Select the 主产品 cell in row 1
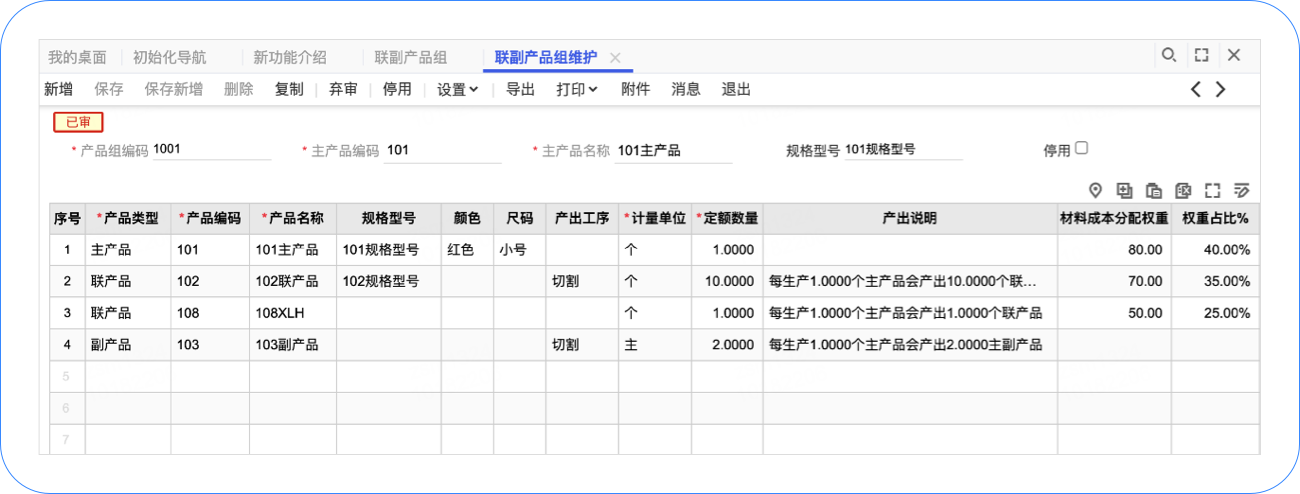The height and width of the screenshot is (494, 1300). (128, 250)
